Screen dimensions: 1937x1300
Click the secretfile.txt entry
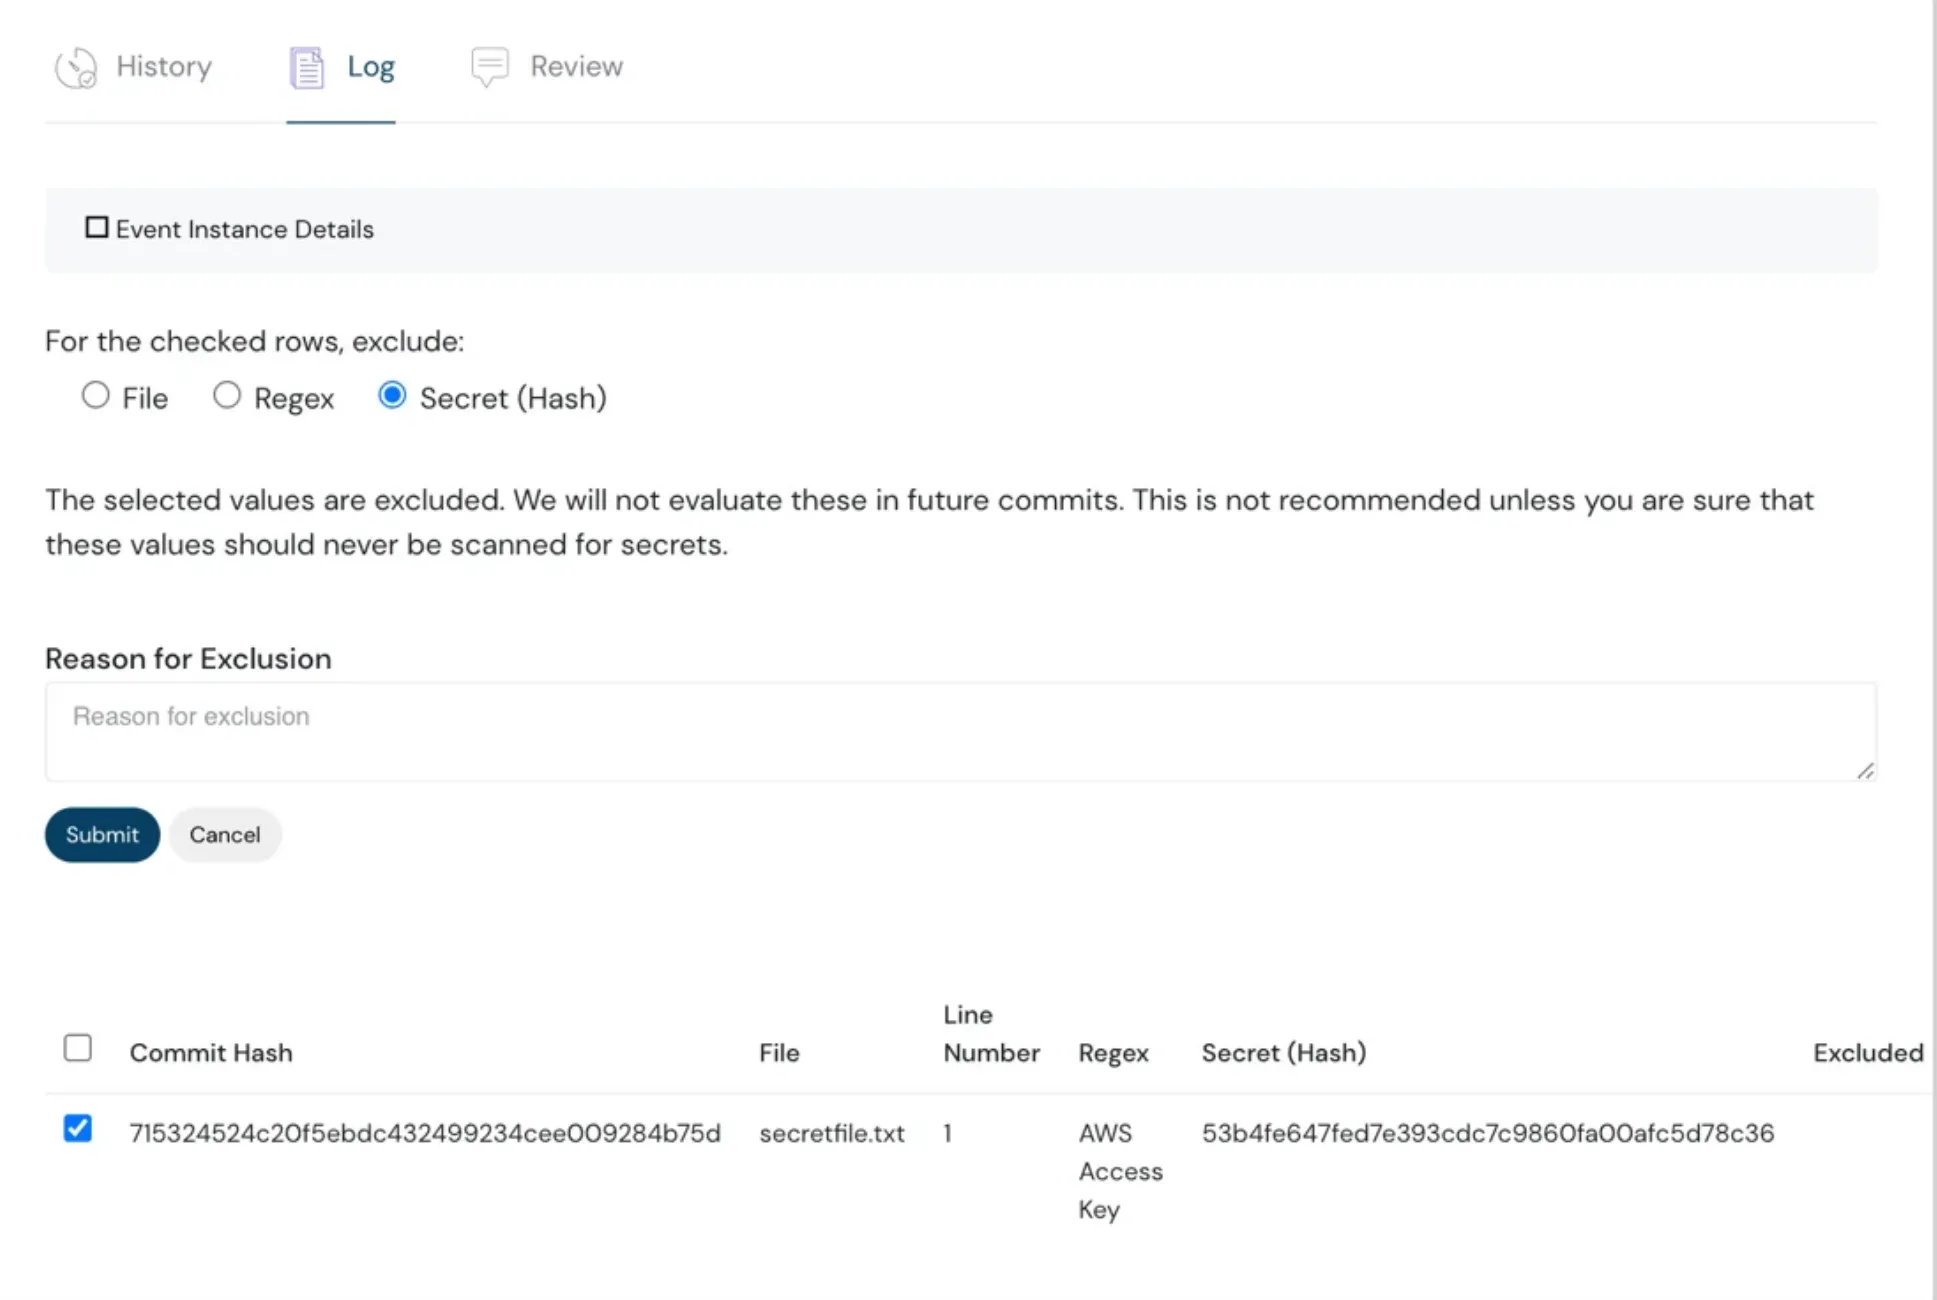point(832,1133)
